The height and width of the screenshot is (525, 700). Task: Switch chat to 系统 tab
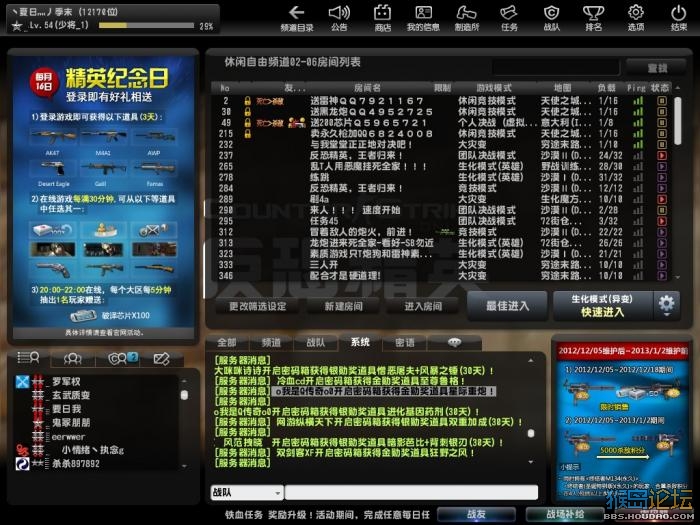[x=360, y=342]
